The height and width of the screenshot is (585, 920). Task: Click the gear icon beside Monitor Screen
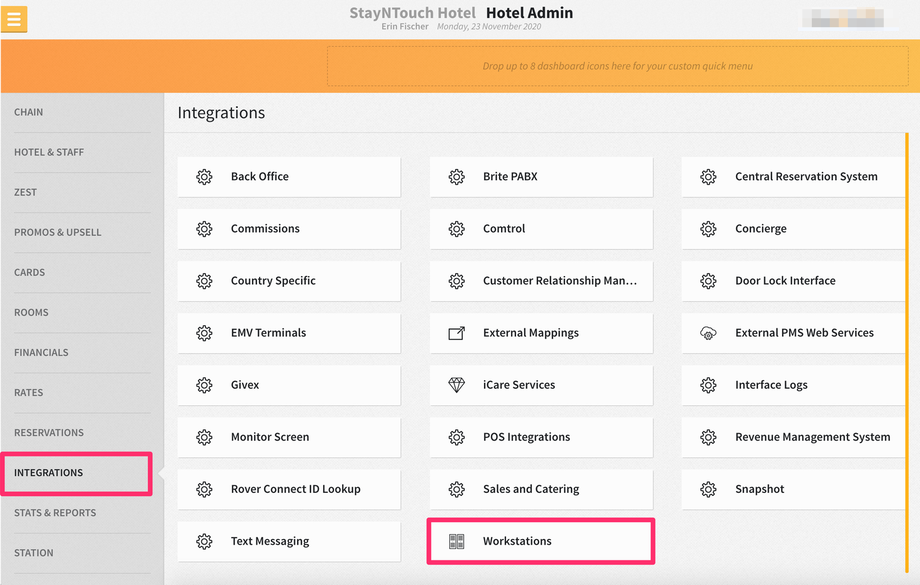(x=204, y=437)
